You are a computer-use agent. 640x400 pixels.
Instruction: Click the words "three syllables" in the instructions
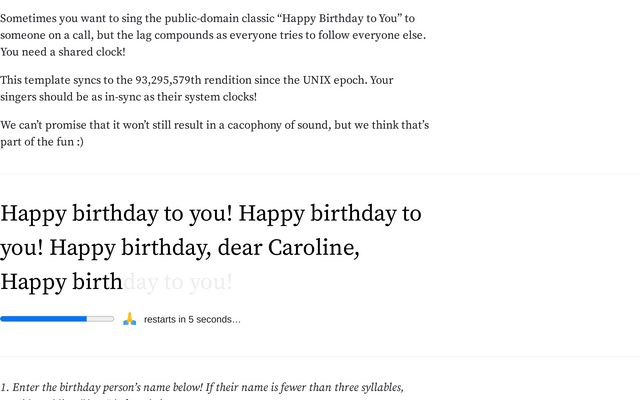(365, 387)
